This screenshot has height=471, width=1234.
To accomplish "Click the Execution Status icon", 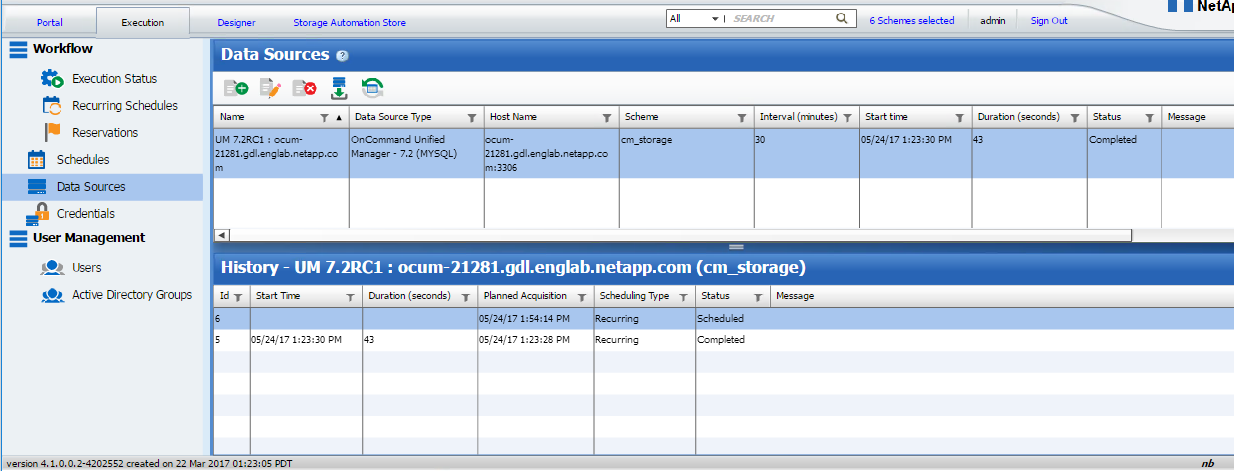I will 53,78.
